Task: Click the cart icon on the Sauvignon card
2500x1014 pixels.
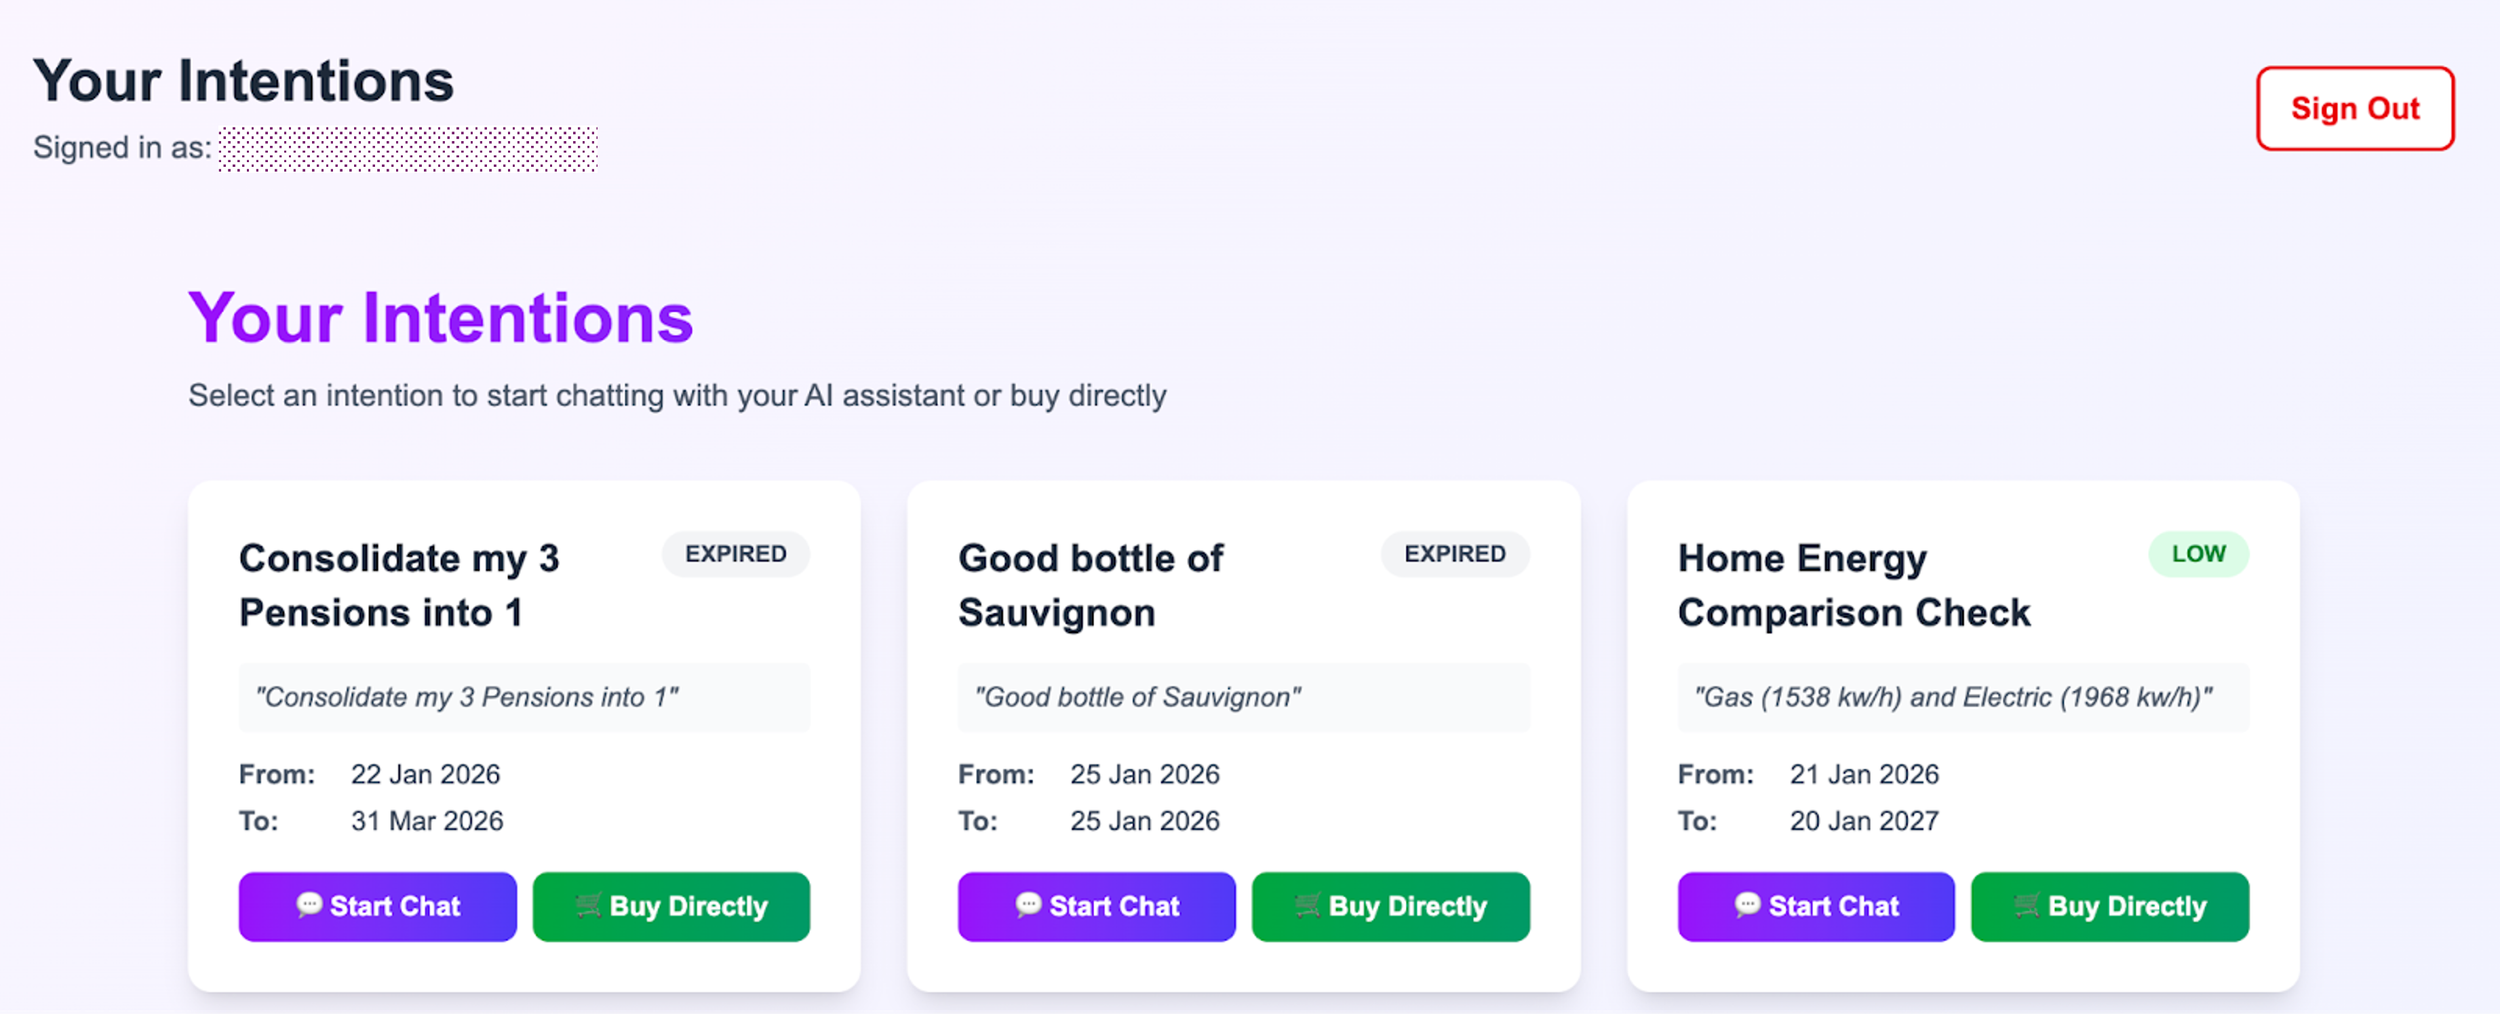Action: (x=1308, y=906)
